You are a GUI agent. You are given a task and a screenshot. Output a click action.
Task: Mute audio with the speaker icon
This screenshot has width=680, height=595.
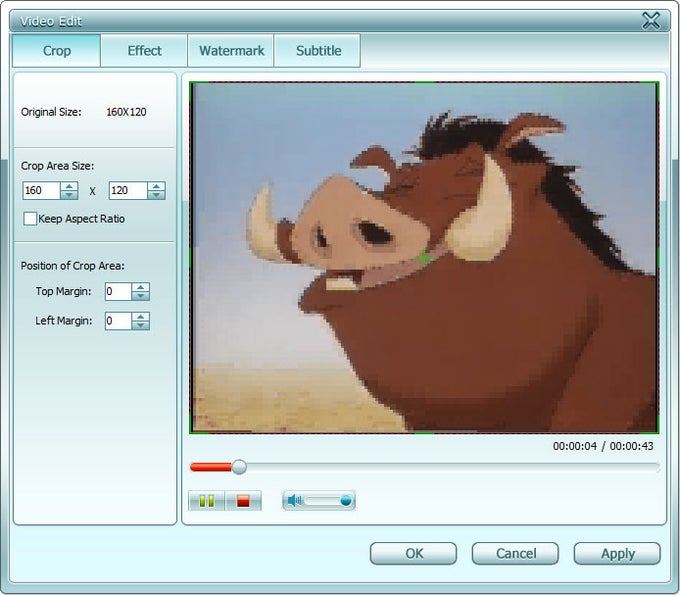click(294, 500)
